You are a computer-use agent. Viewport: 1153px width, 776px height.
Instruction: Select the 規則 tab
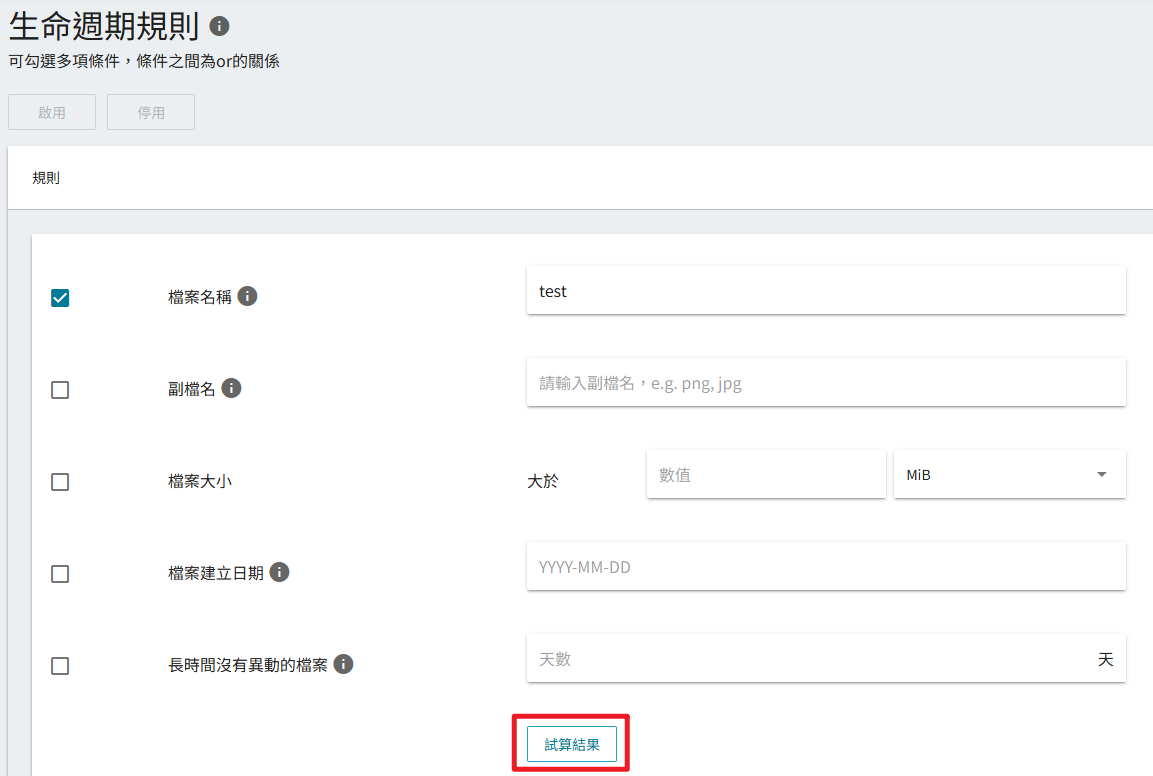(46, 178)
